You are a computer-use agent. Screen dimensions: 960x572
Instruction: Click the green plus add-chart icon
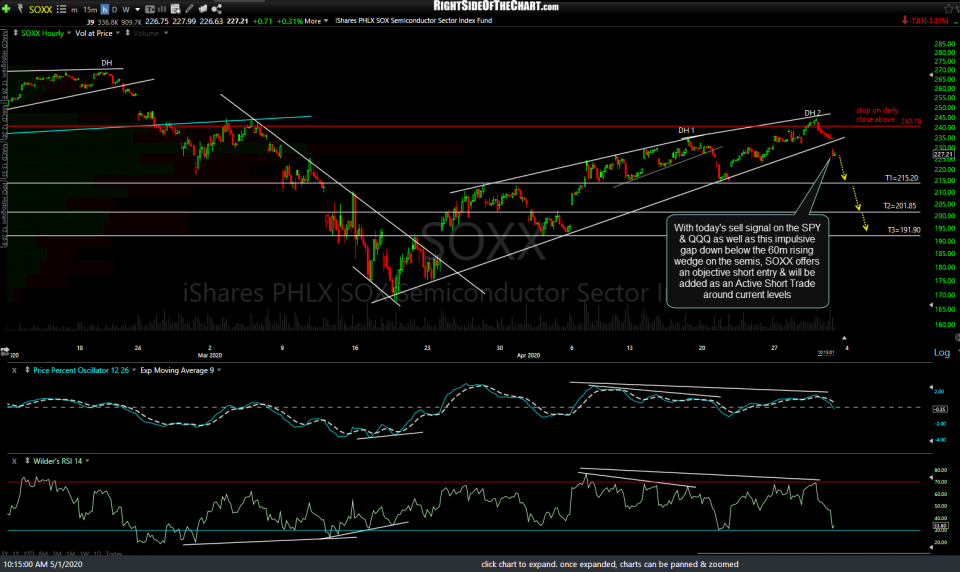pyautogui.click(x=8, y=7)
